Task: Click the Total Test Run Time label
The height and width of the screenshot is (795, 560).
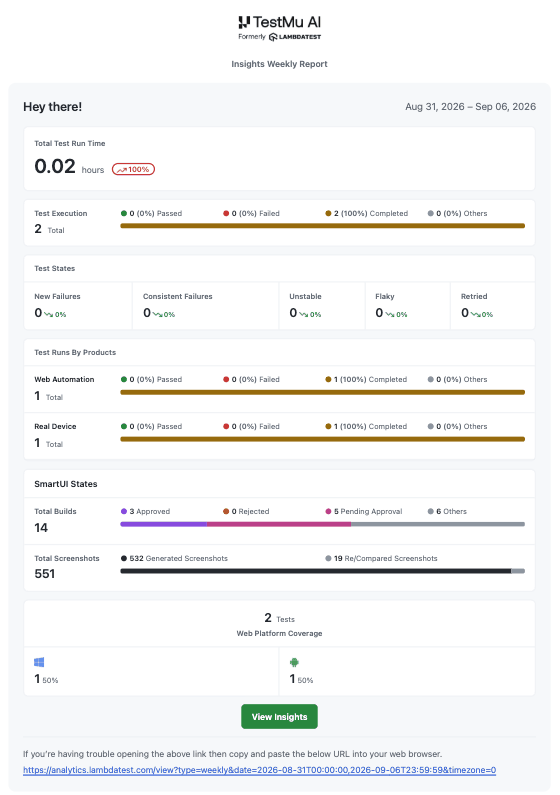Action: [x=70, y=143]
